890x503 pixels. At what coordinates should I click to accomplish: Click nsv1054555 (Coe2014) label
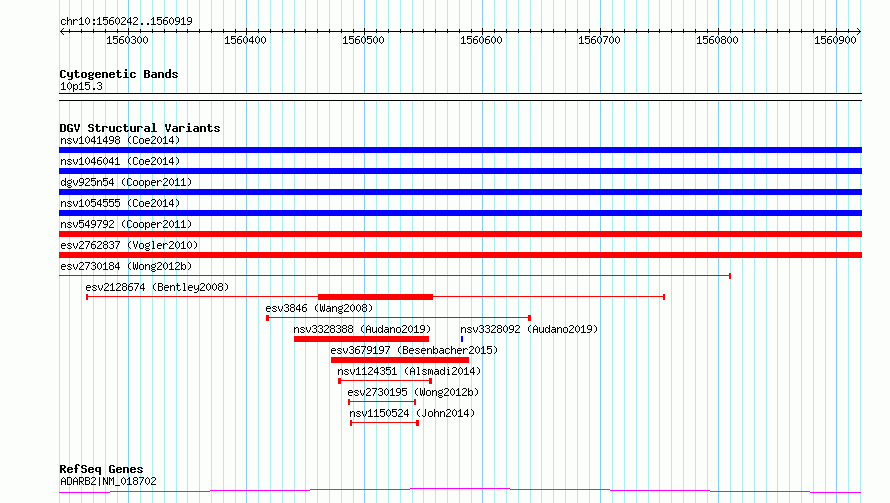click(120, 203)
